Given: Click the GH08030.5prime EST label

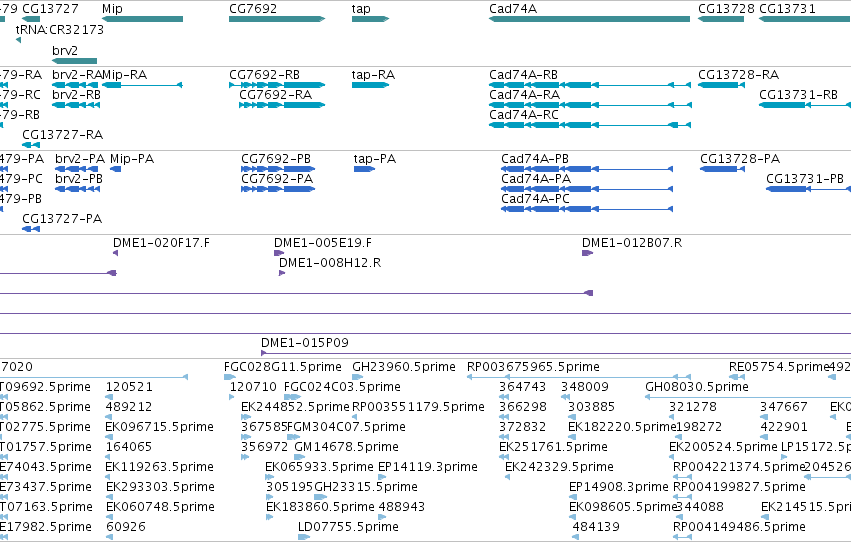Looking at the screenshot, I should pos(697,387).
